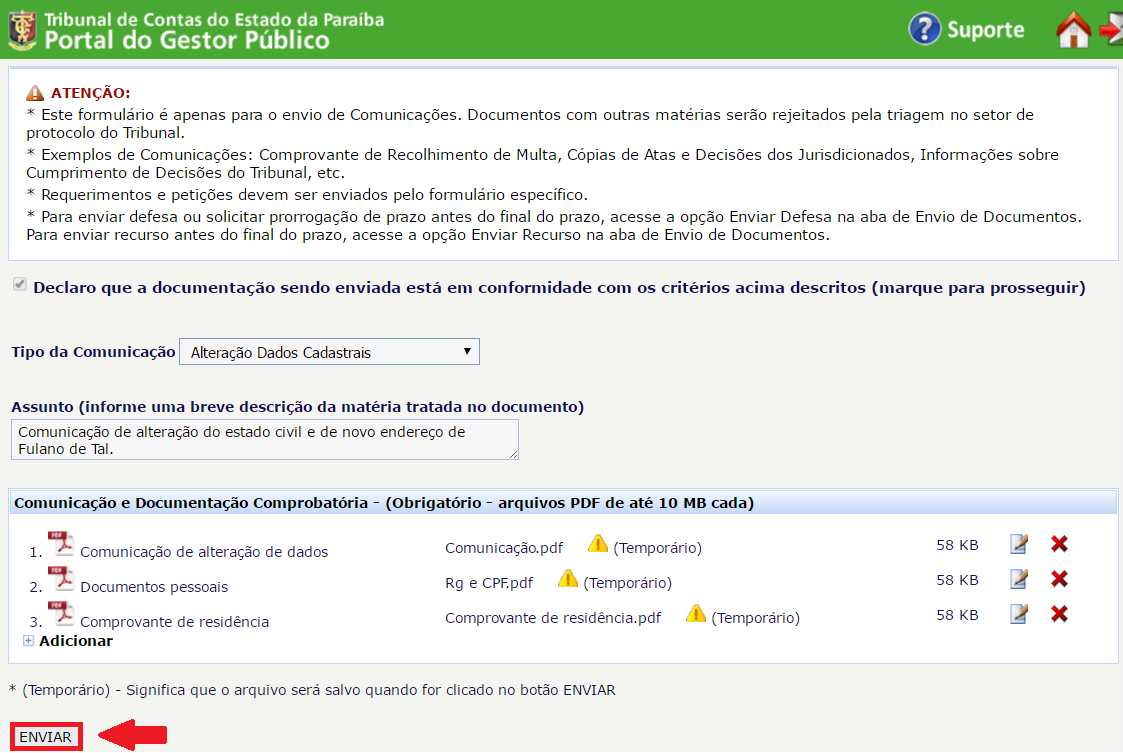This screenshot has height=753, width=1123.
Task: Open the Comprovante de residência.pdf link
Action: (x=553, y=618)
